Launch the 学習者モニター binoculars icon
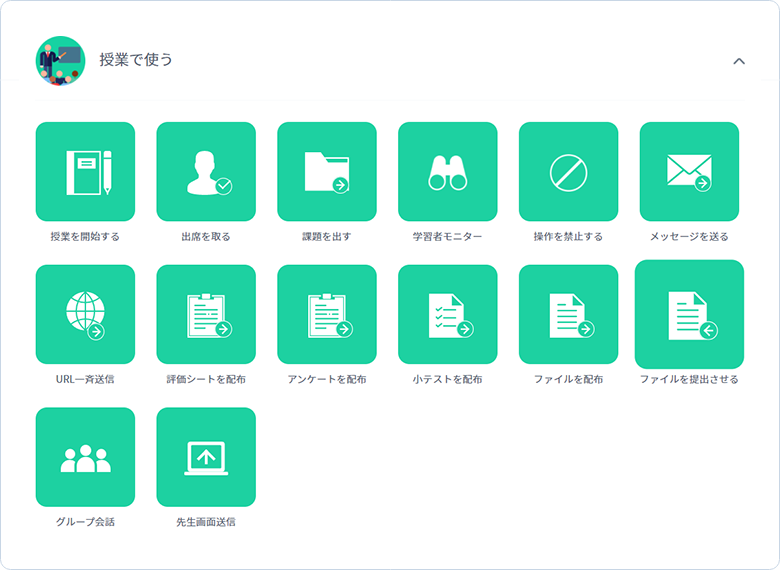Viewport: 780px width, 570px height. coord(448,172)
